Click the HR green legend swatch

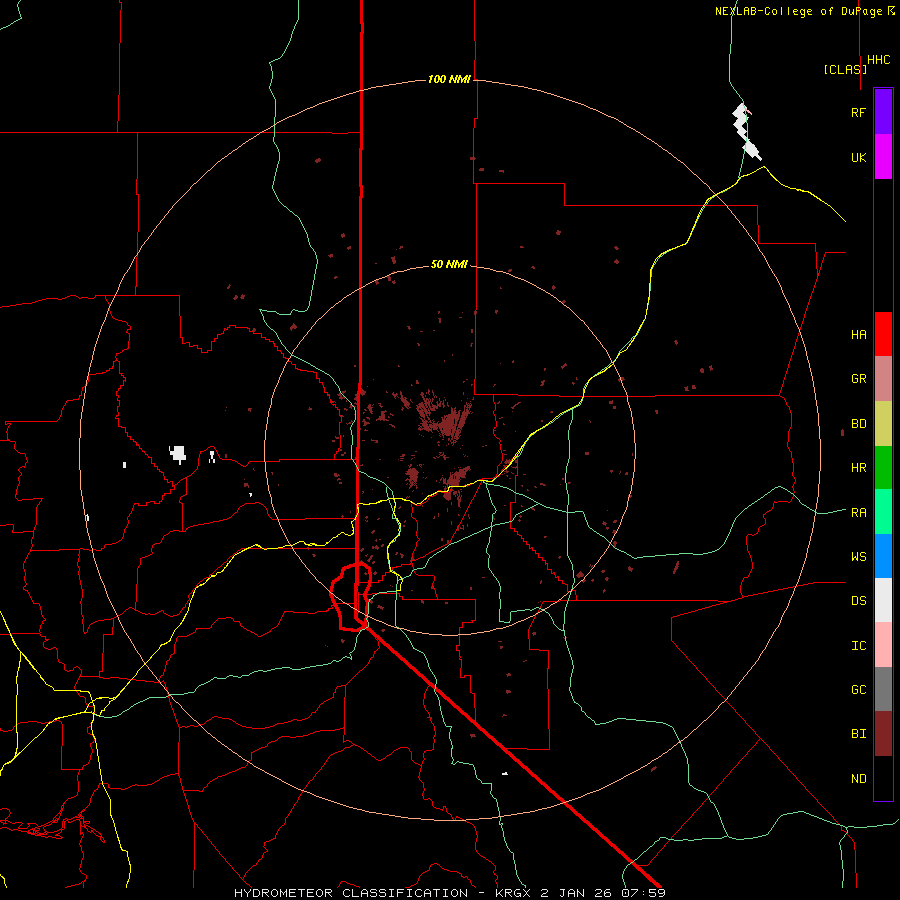pos(883,467)
